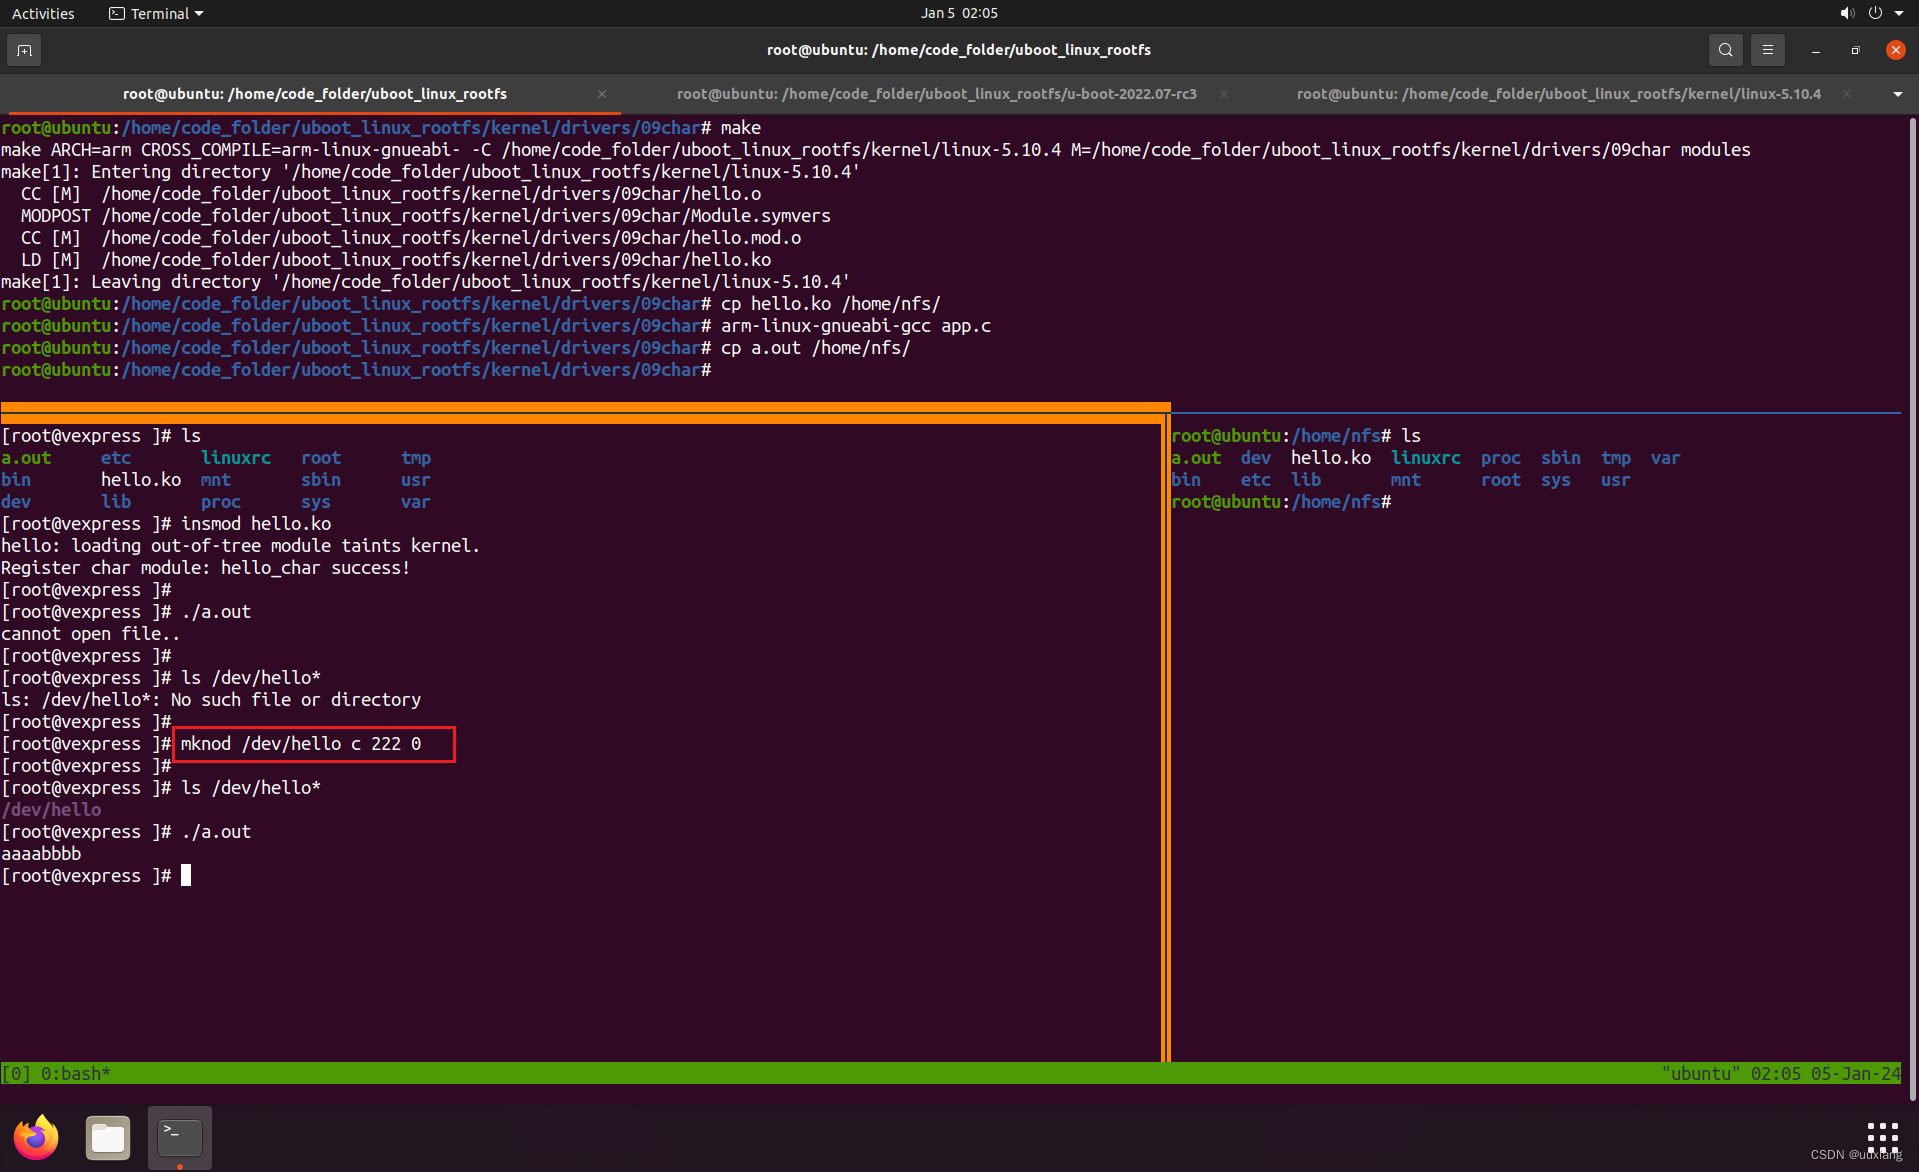Click the Terminal icon in the dock

click(x=180, y=1137)
